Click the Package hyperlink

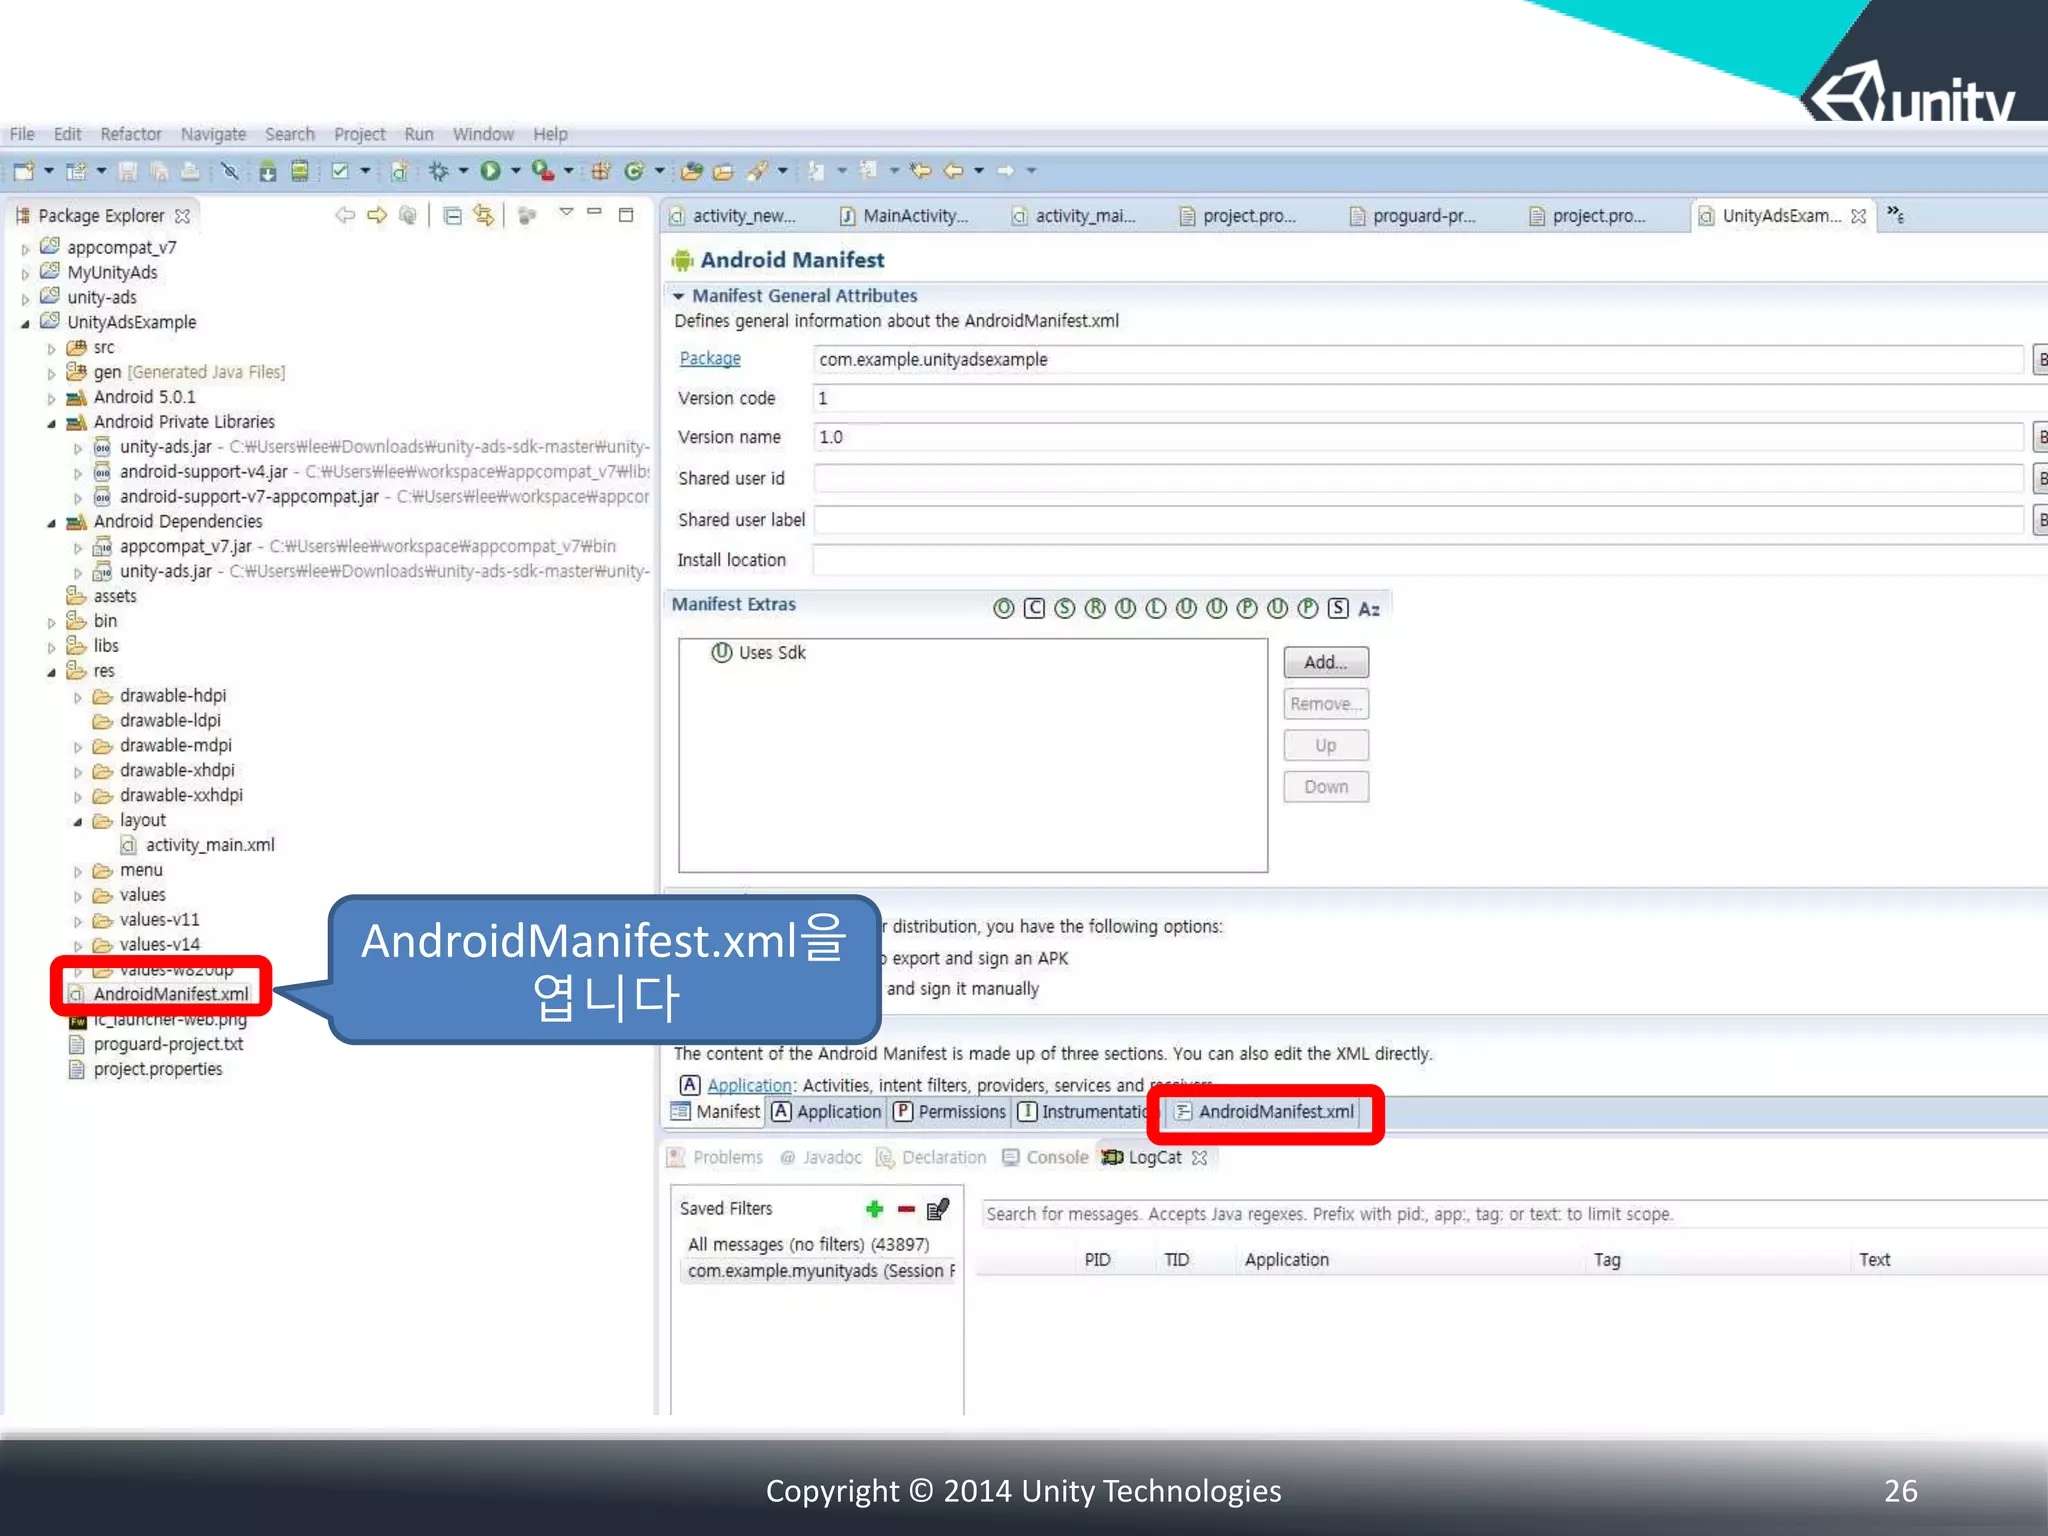[709, 358]
